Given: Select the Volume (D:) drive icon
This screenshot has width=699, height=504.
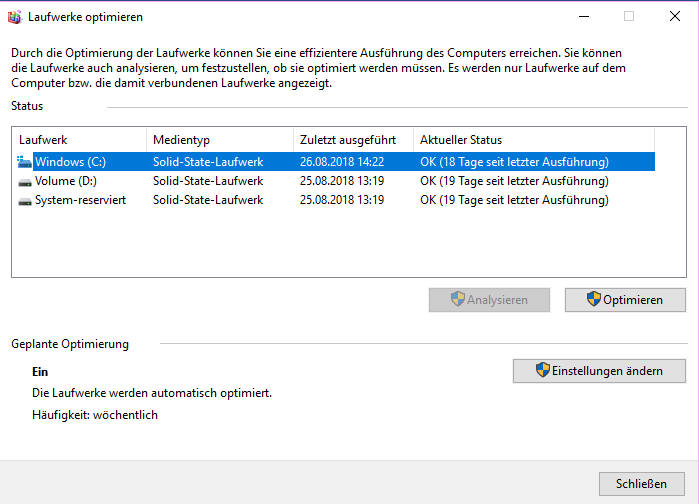Looking at the screenshot, I should coord(25,182).
